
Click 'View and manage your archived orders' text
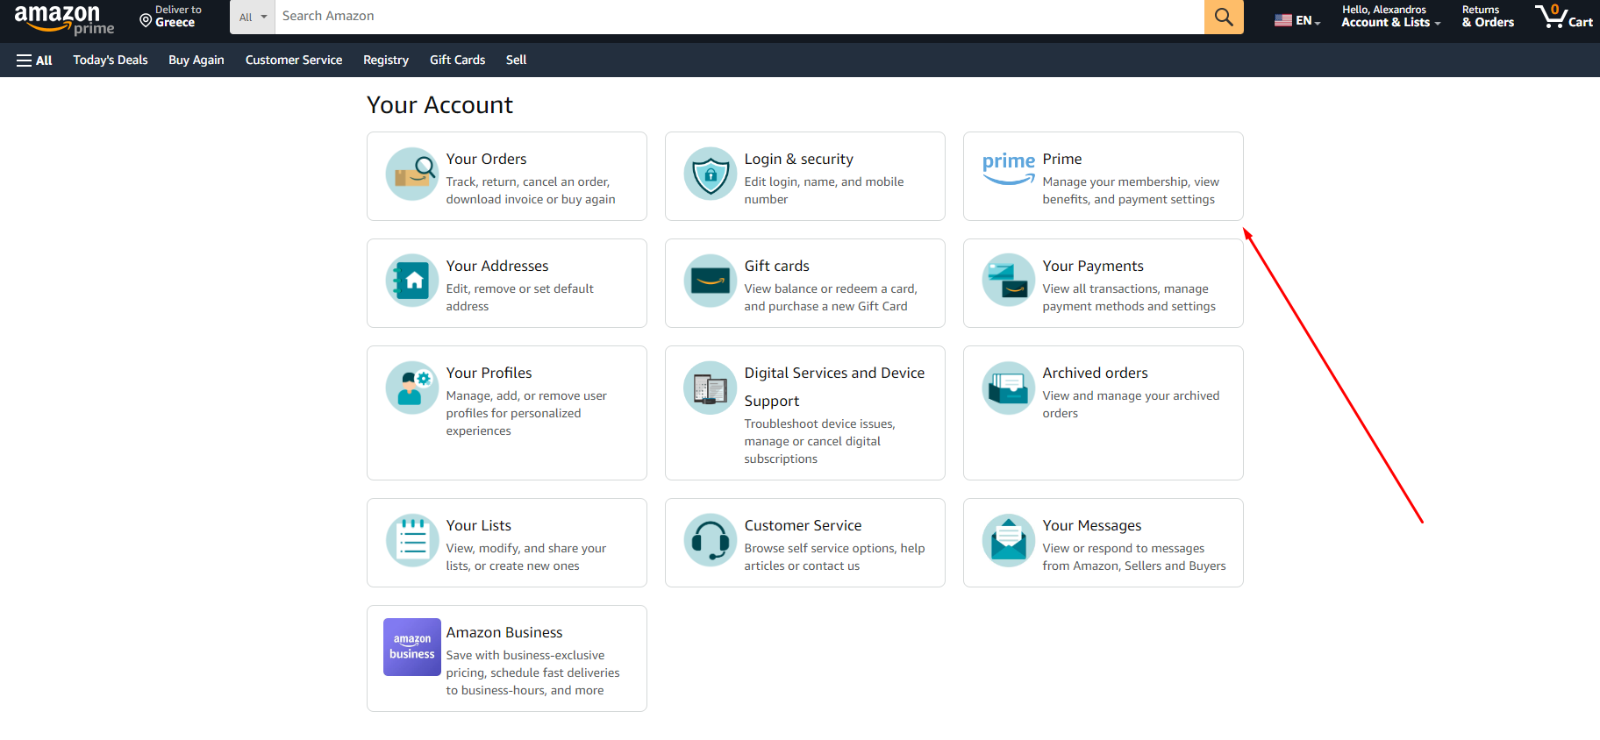click(1131, 405)
